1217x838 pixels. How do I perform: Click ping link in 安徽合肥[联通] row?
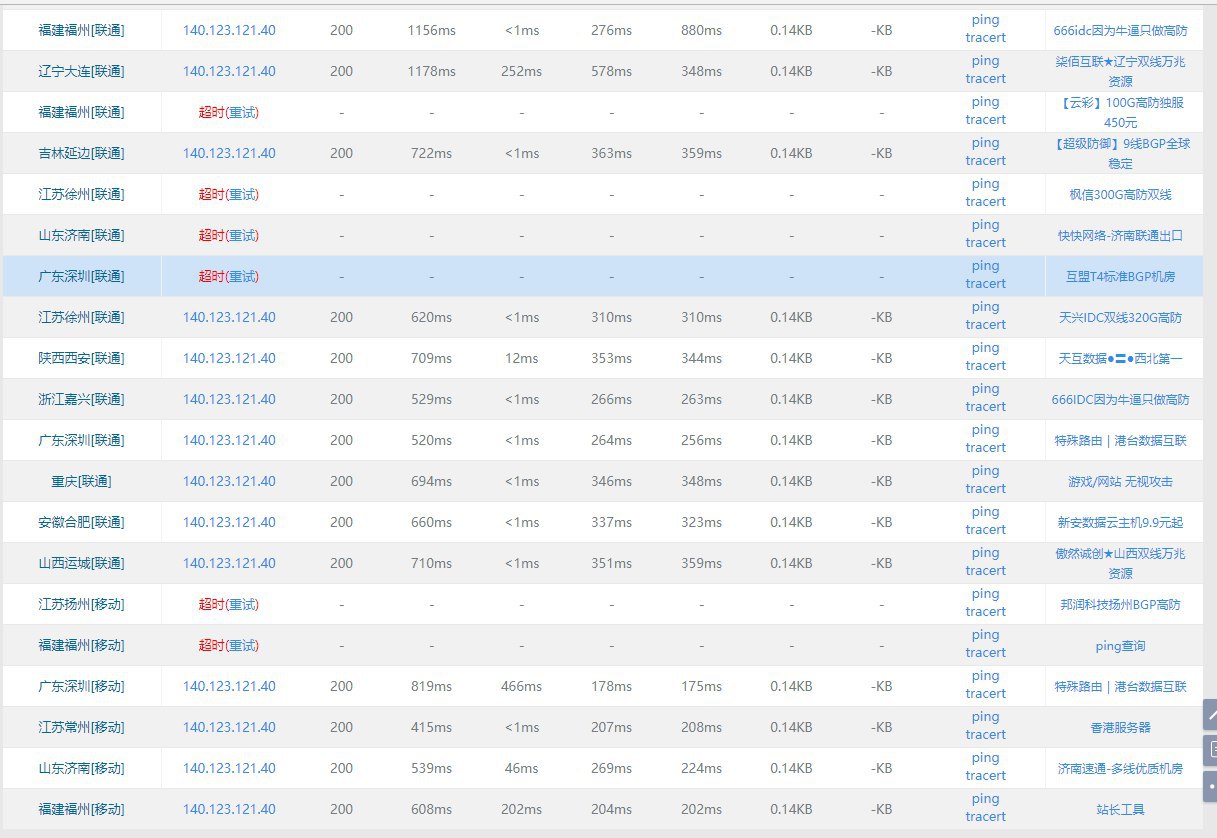(x=985, y=512)
